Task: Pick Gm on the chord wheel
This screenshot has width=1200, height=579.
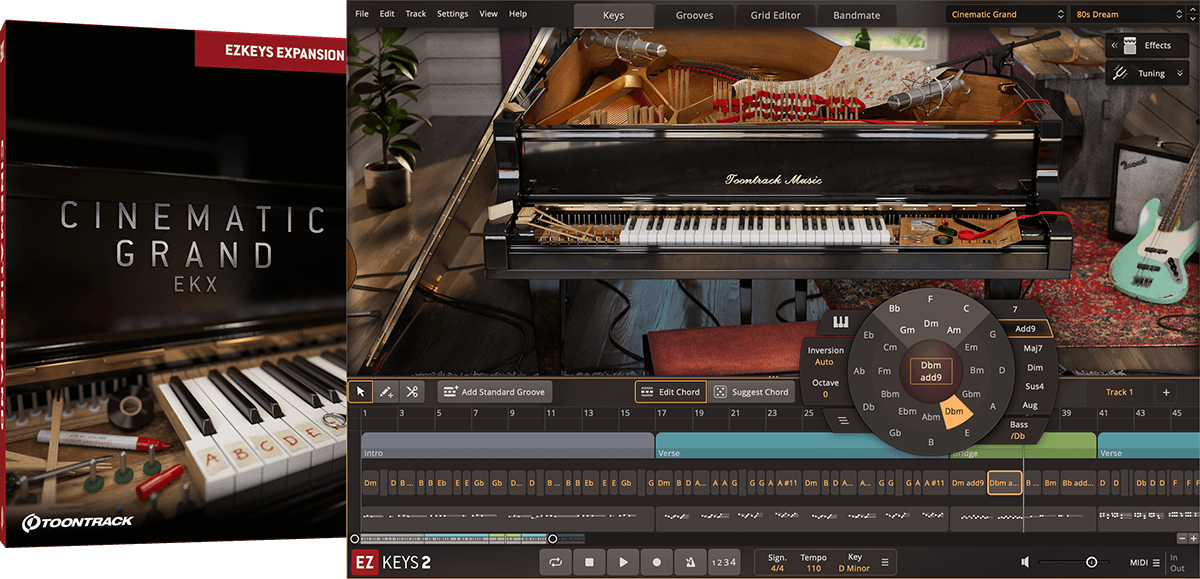Action: click(907, 330)
